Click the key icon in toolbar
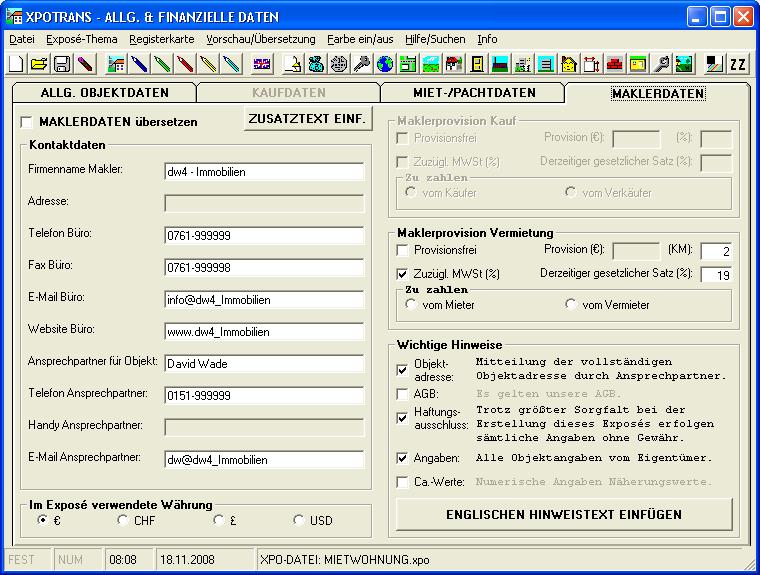Viewport: 760px width, 575px height. (361, 64)
